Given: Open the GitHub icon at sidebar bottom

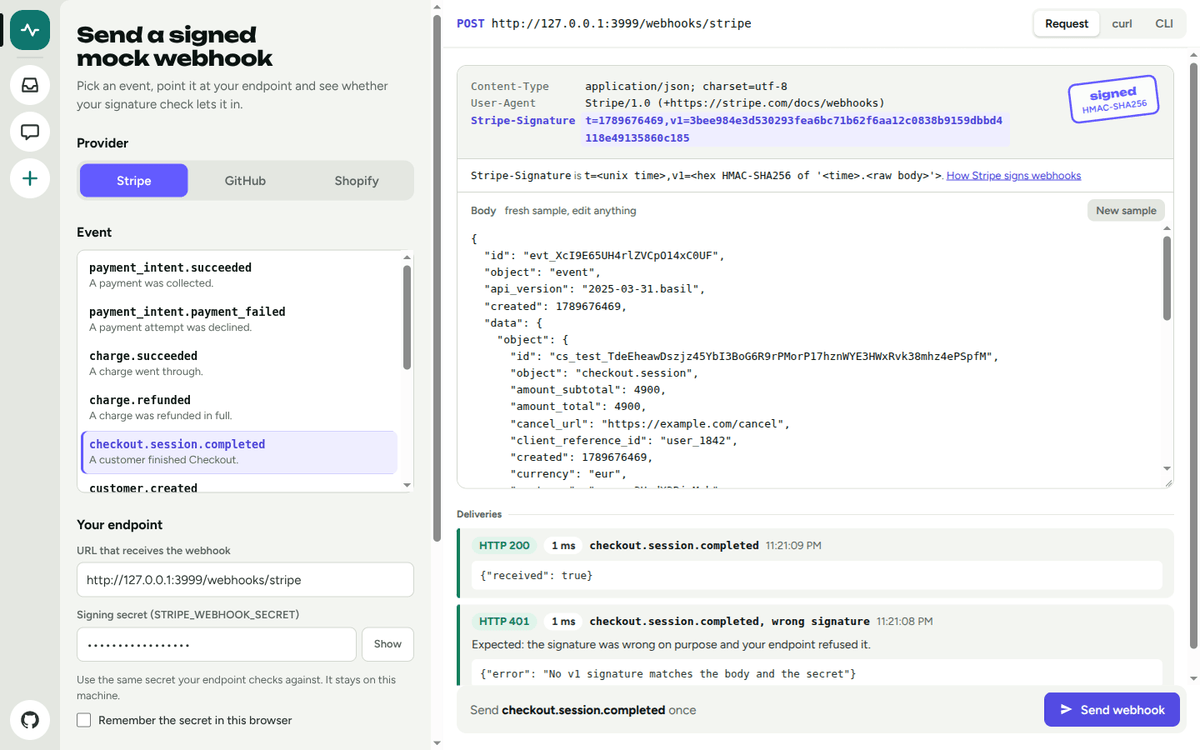Looking at the screenshot, I should [x=30, y=720].
